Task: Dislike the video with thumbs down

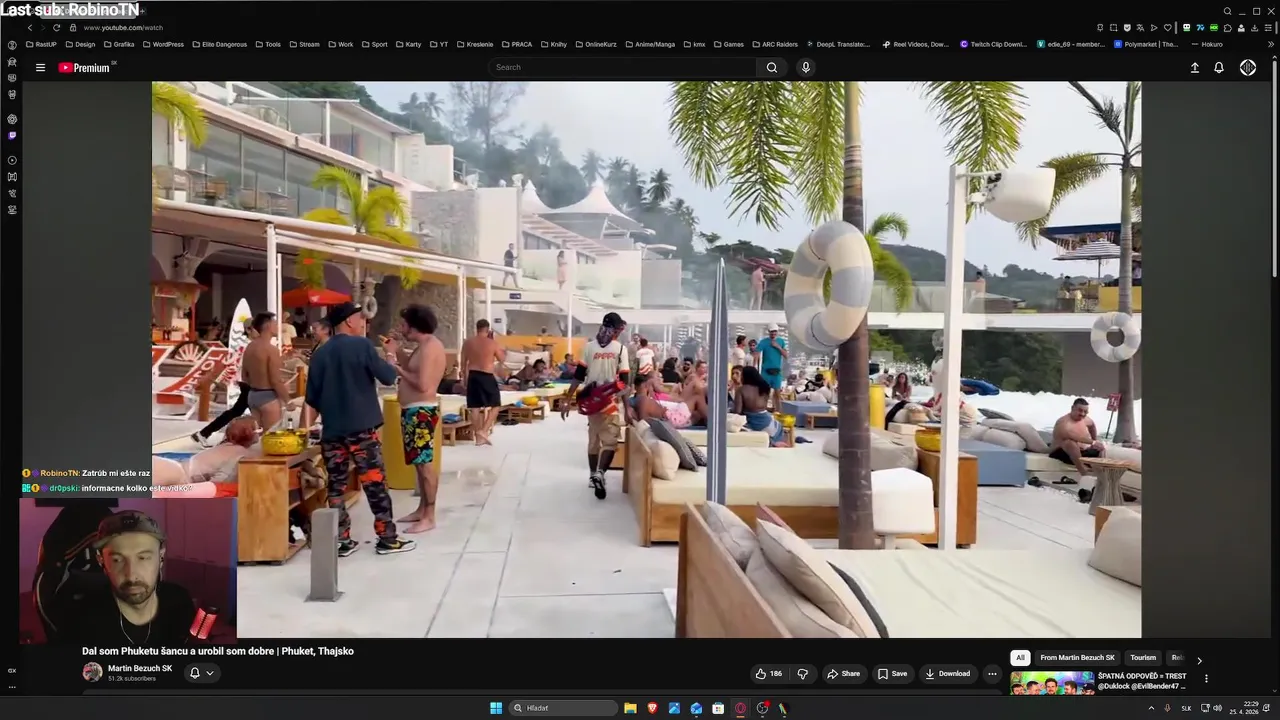Action: pos(802,674)
